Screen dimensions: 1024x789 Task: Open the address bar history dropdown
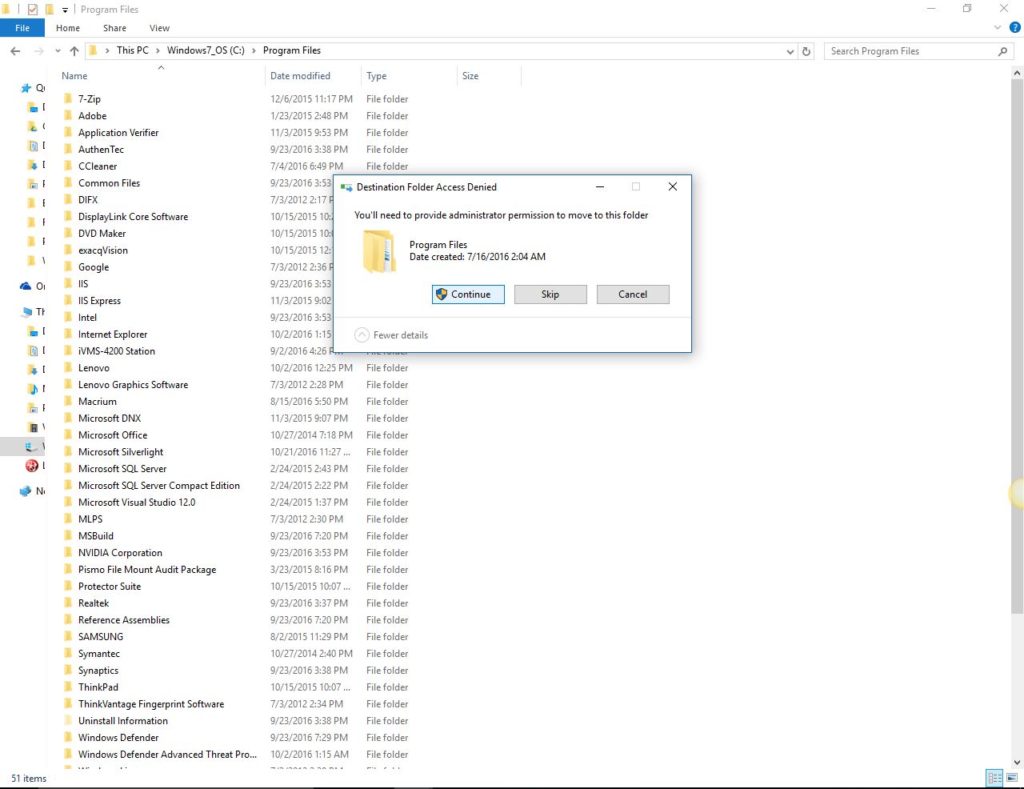click(790, 50)
